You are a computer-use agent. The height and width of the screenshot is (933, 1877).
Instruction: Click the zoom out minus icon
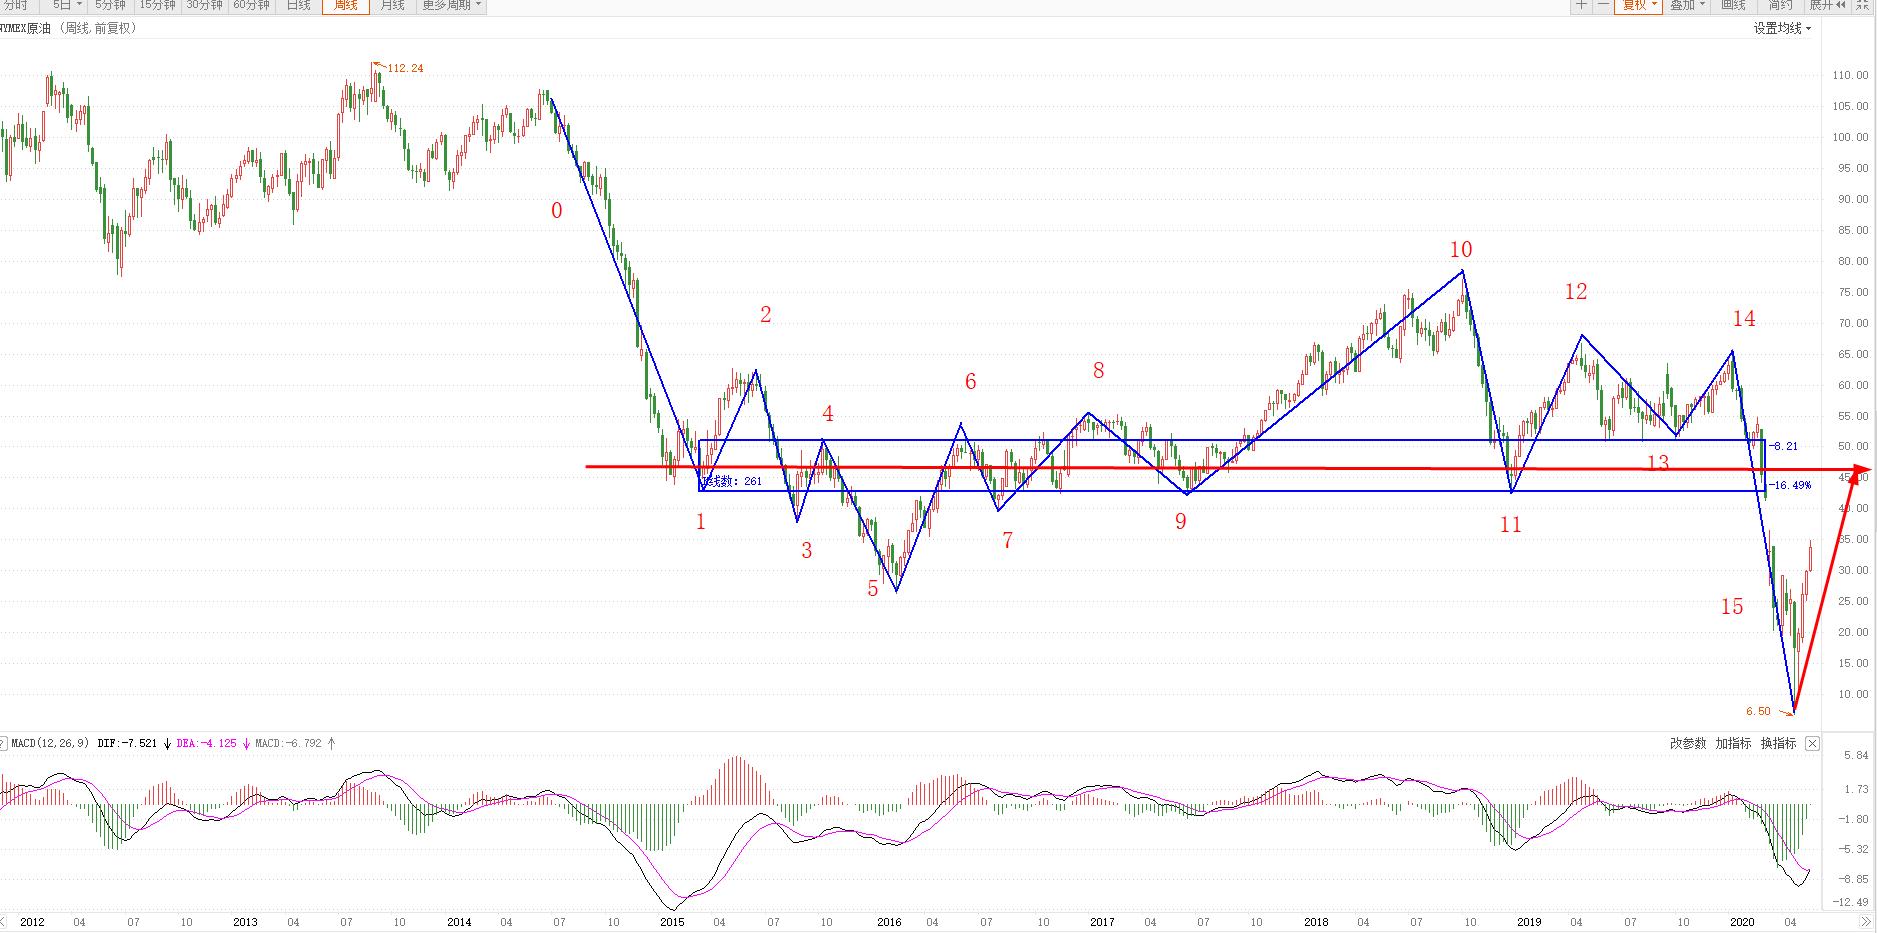[x=1603, y=5]
